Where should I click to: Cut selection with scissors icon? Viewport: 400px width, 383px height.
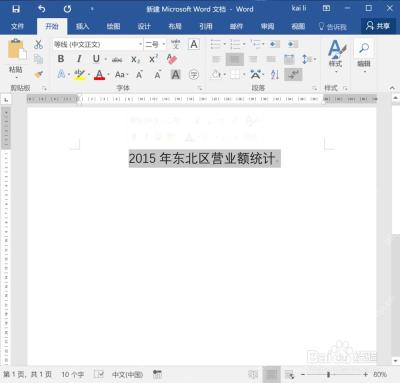coord(38,45)
